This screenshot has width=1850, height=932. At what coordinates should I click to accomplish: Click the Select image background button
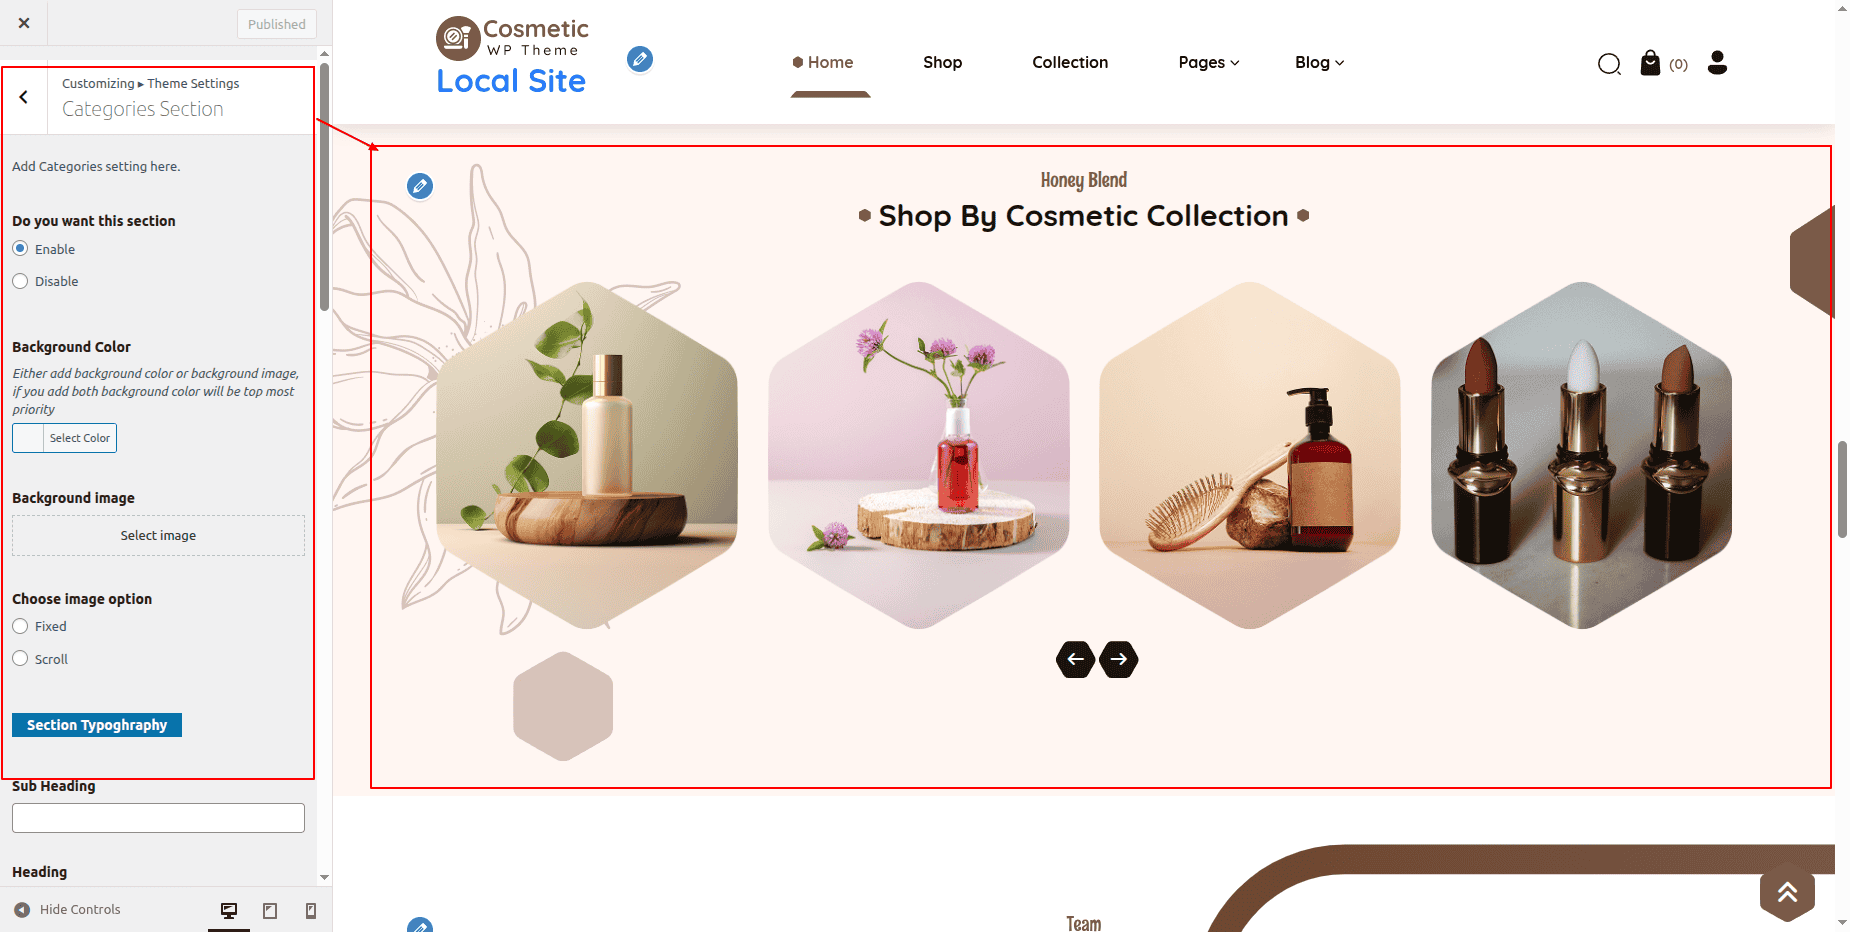pos(158,536)
